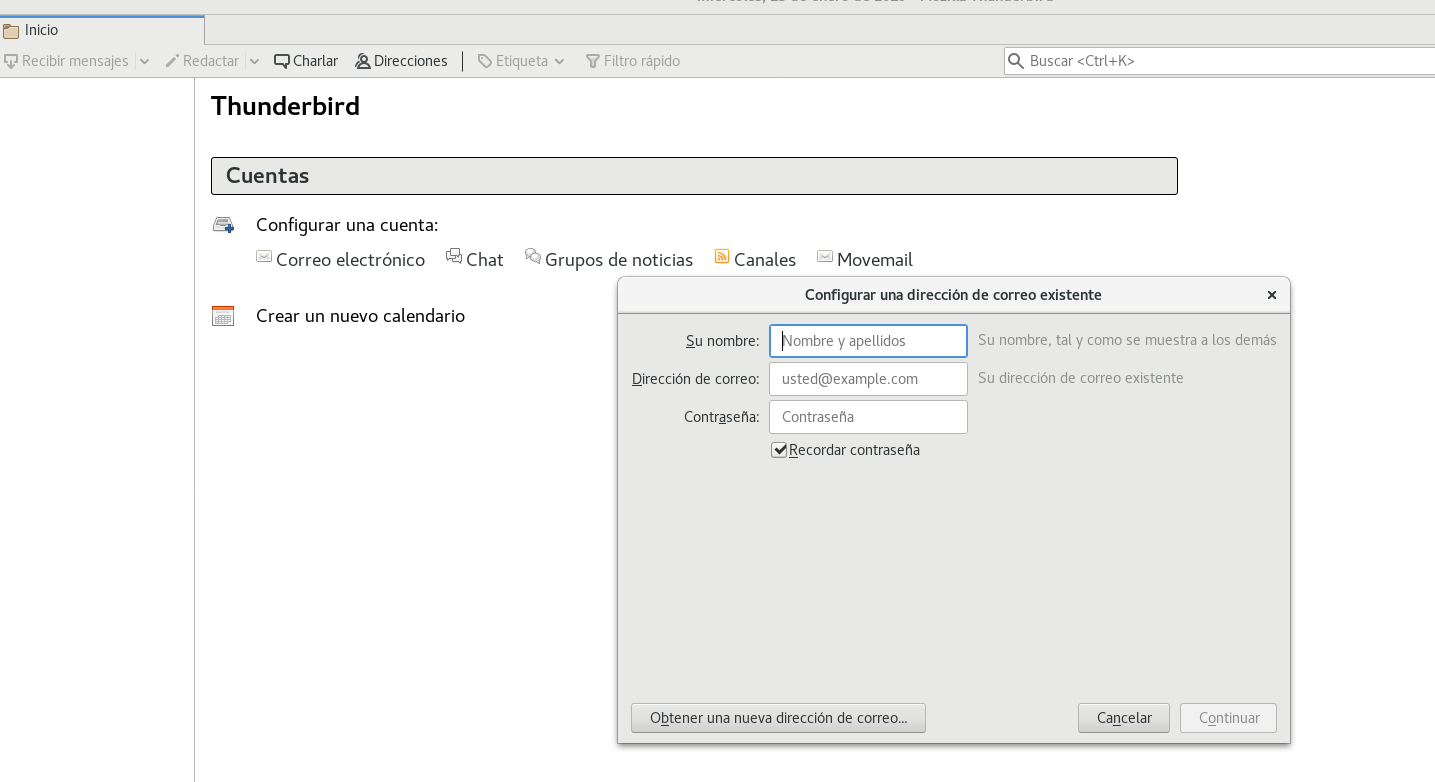The width and height of the screenshot is (1435, 782).
Task: Expand the Redactar dropdown arrow
Action: coord(254,61)
